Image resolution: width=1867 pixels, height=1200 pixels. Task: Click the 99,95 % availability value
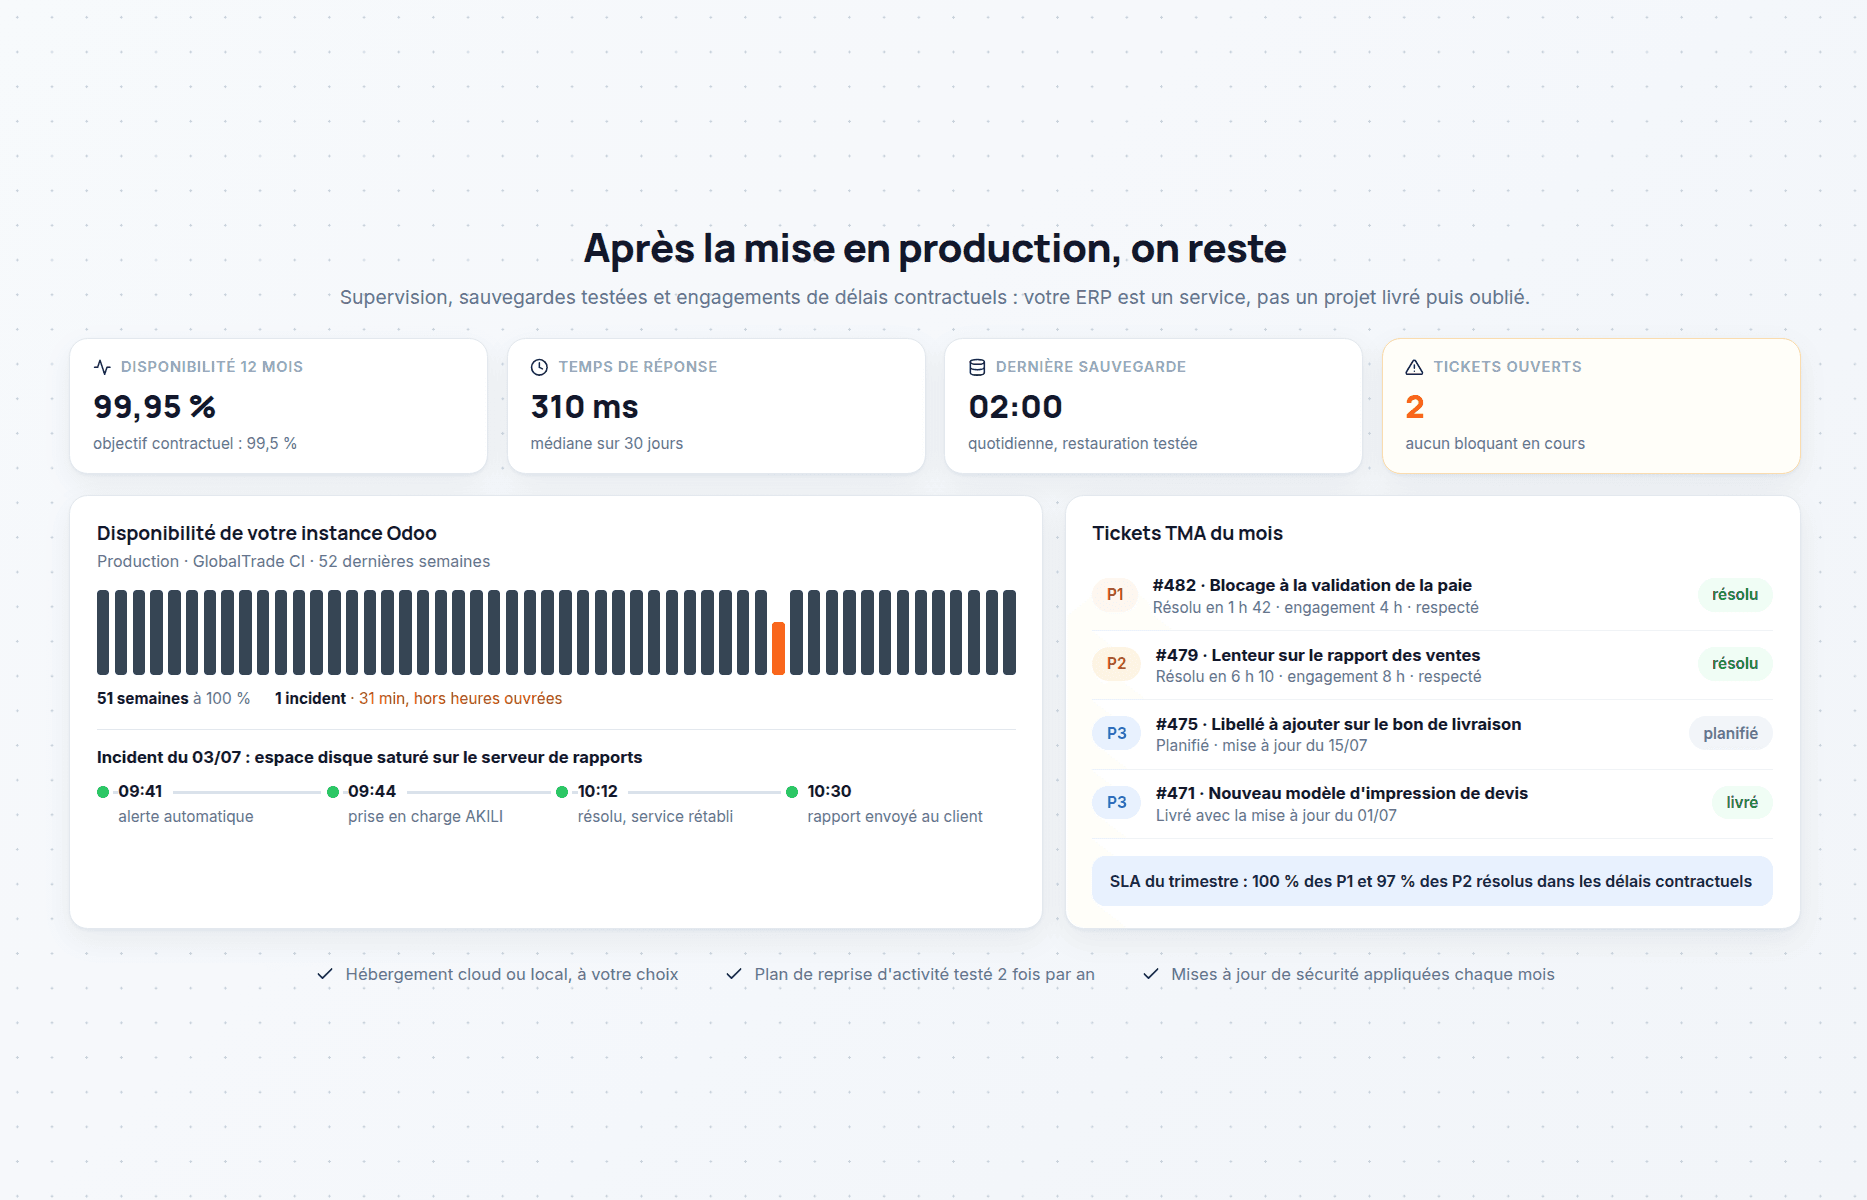coord(155,407)
